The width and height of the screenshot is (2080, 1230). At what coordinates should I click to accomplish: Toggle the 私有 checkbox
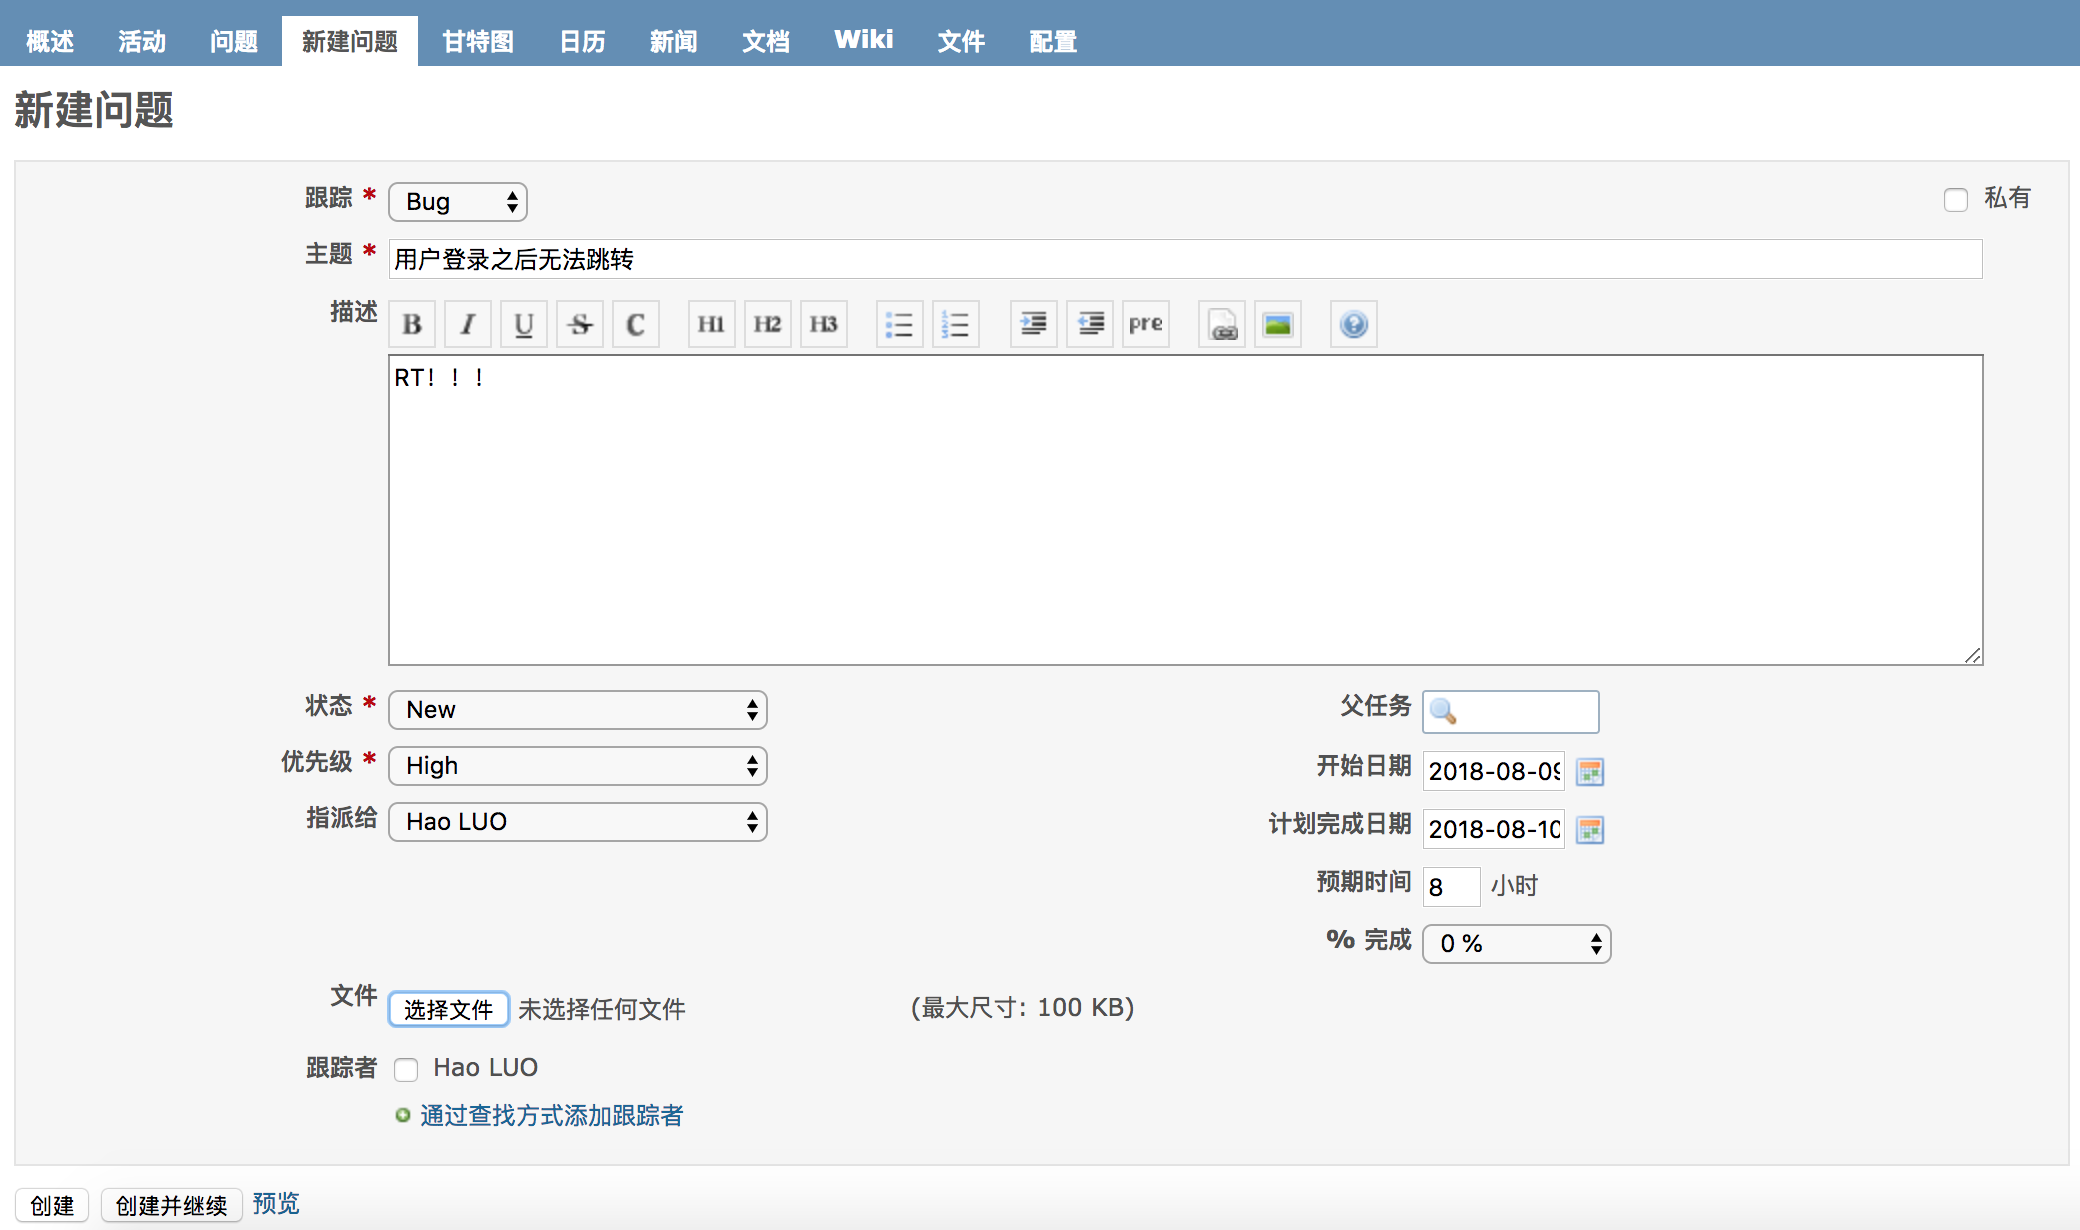pyautogui.click(x=1950, y=201)
